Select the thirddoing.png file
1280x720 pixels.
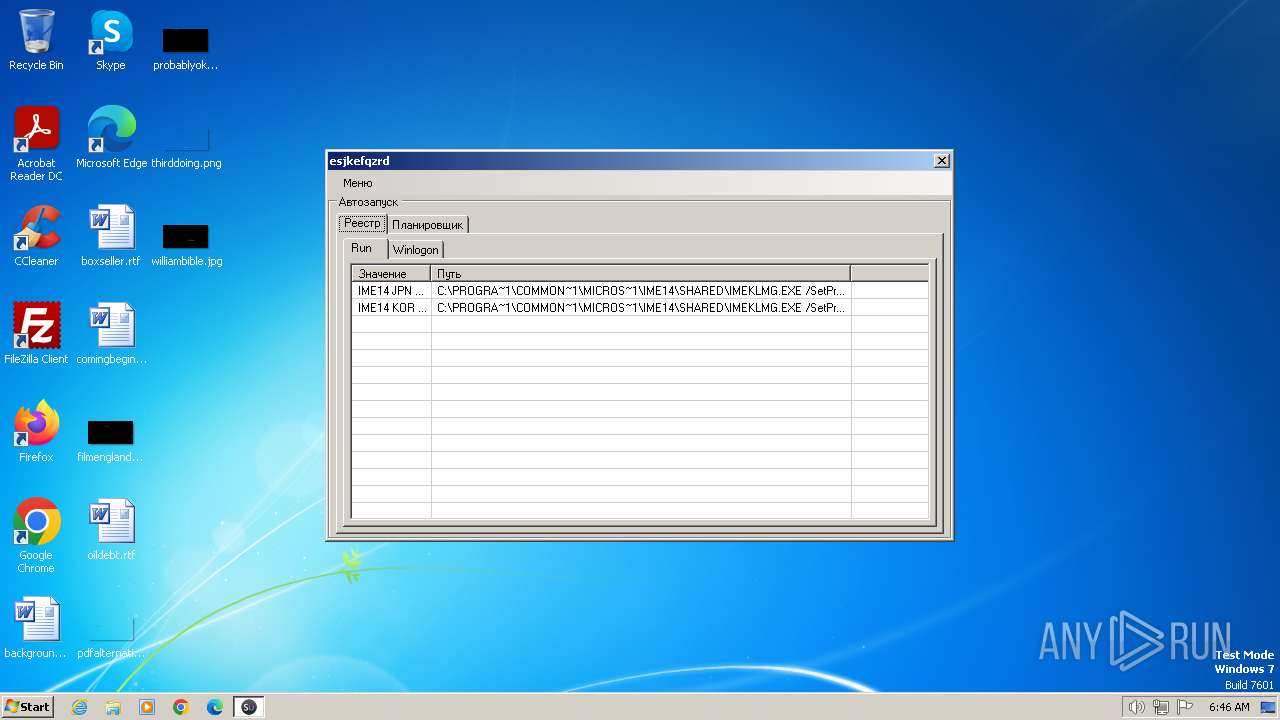186,146
